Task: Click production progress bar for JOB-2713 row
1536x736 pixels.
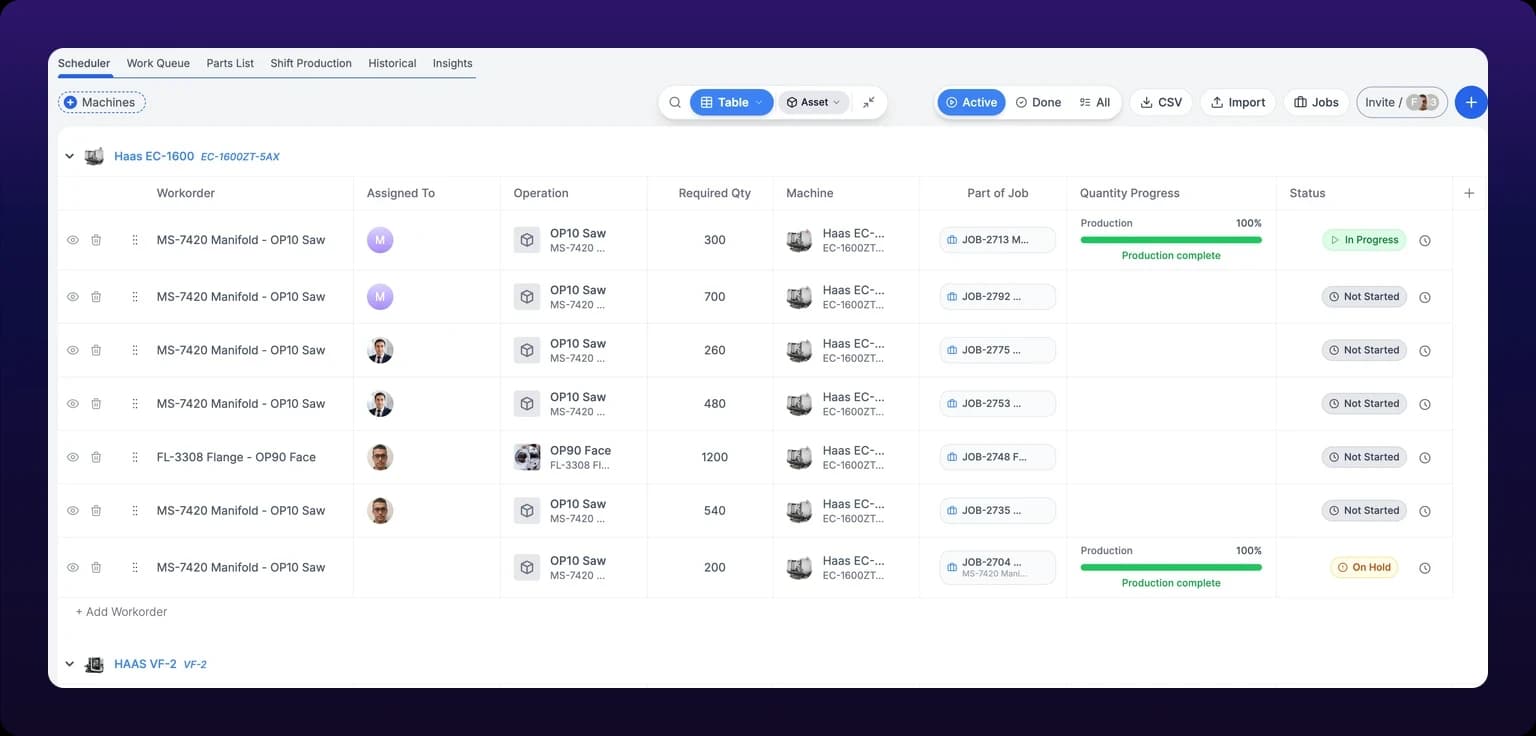Action: [1171, 240]
